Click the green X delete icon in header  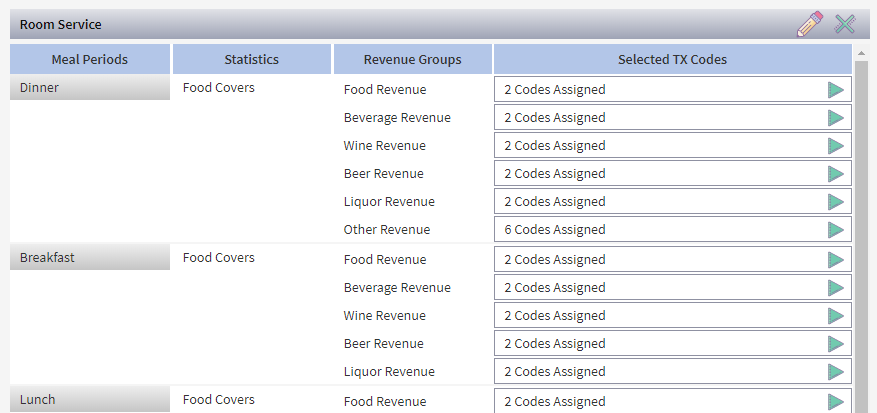point(845,25)
